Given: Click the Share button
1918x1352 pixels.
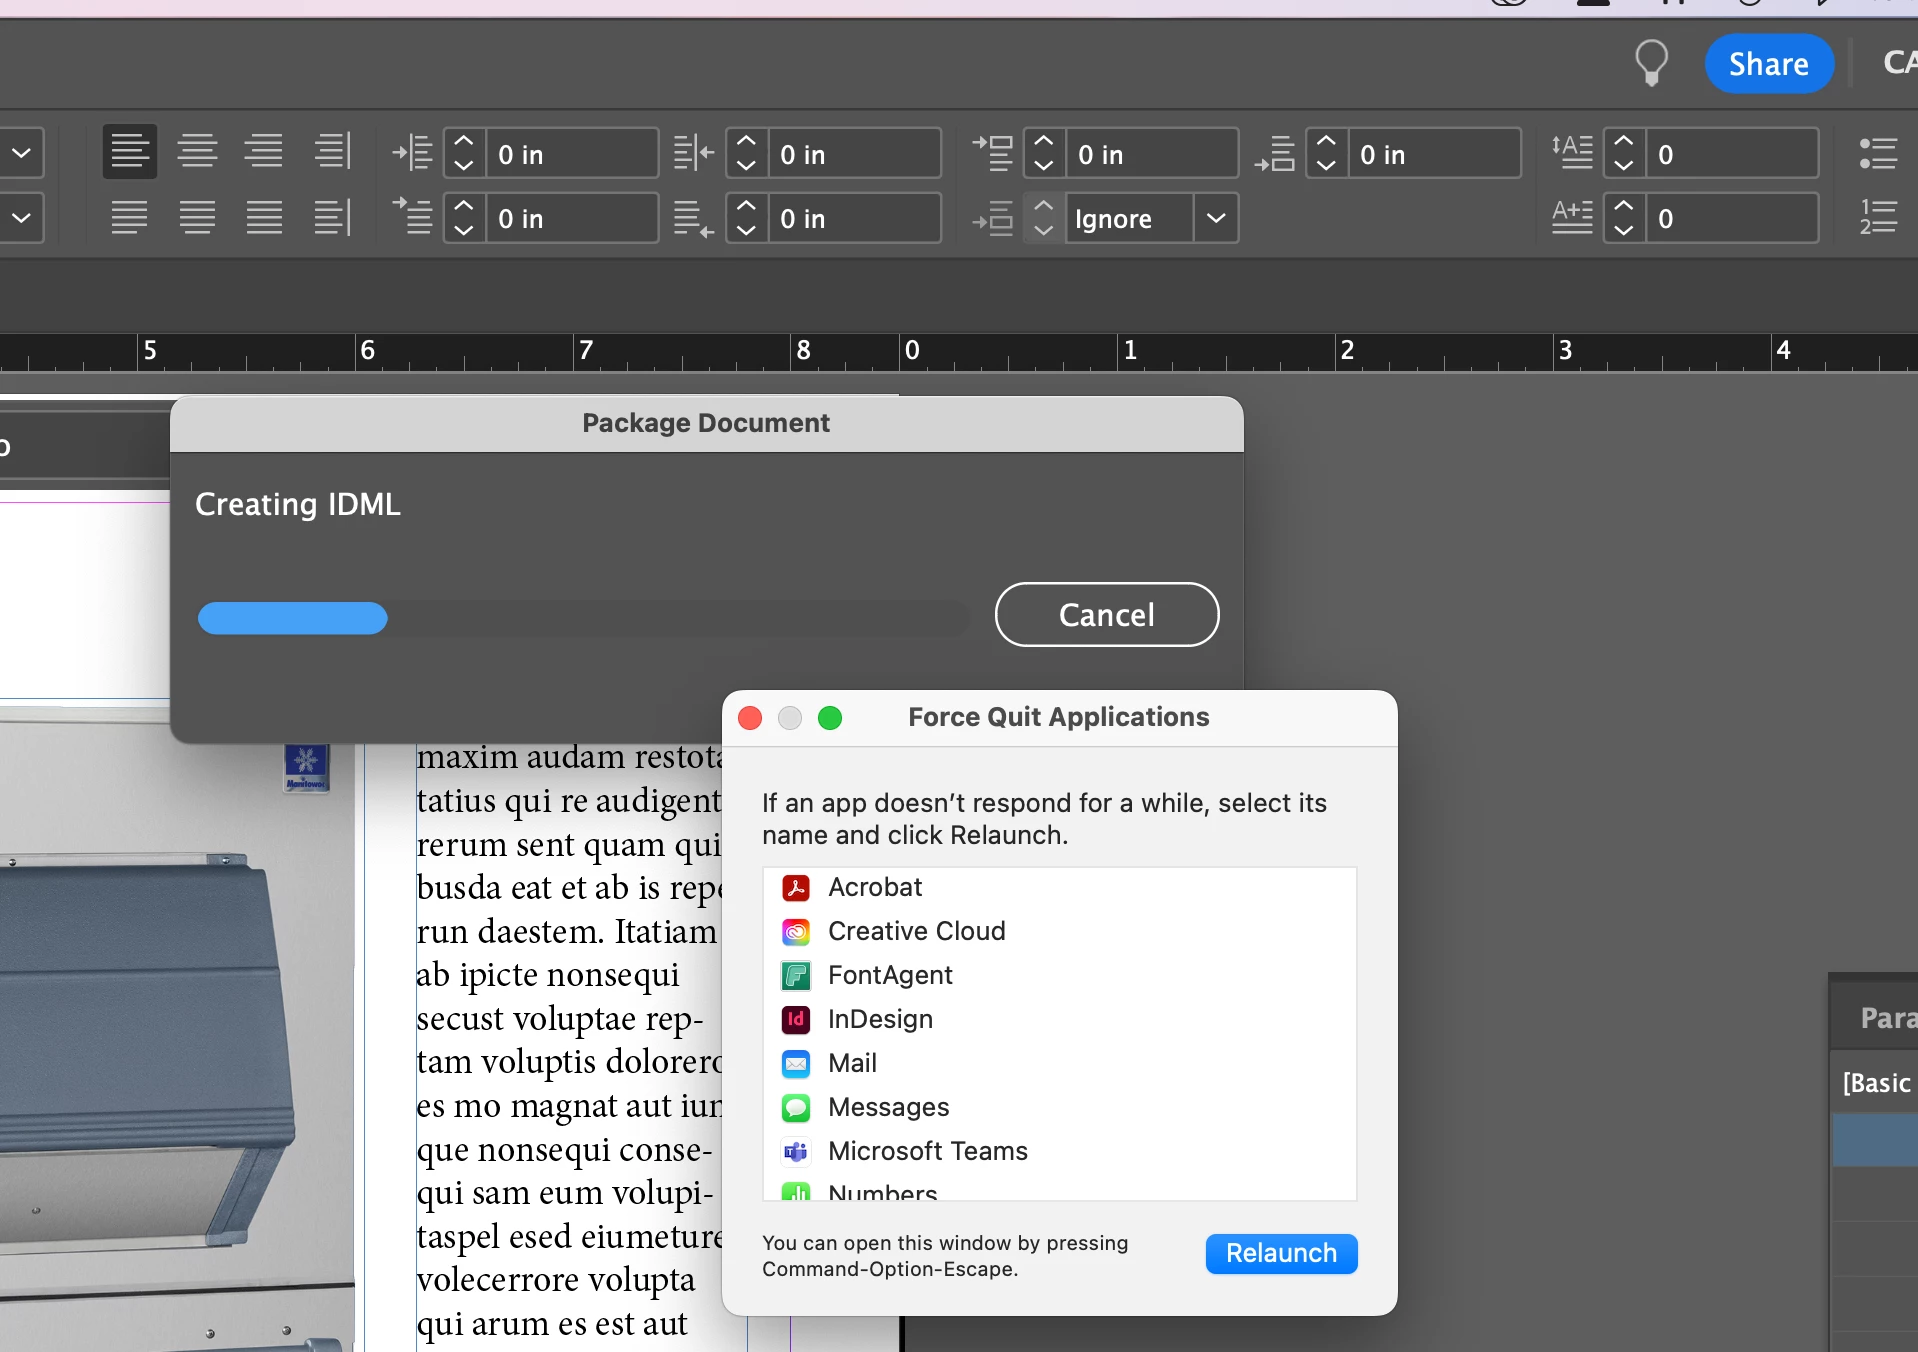Looking at the screenshot, I should coord(1769,64).
